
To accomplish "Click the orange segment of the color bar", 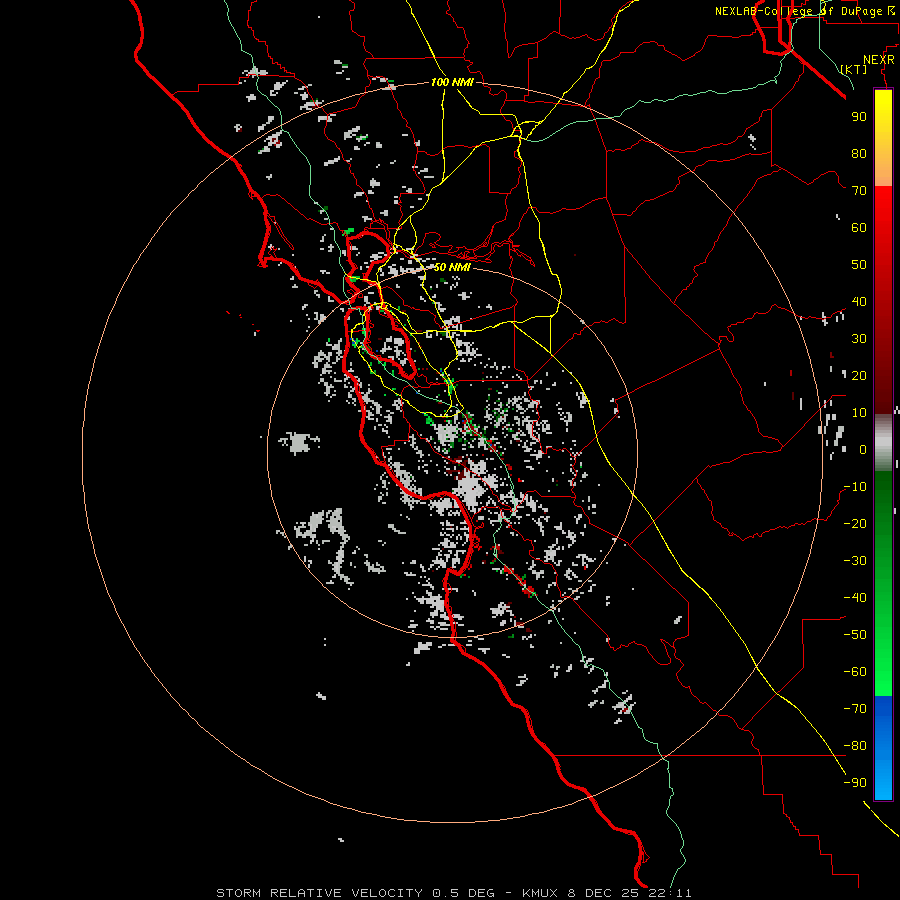I will (x=883, y=169).
